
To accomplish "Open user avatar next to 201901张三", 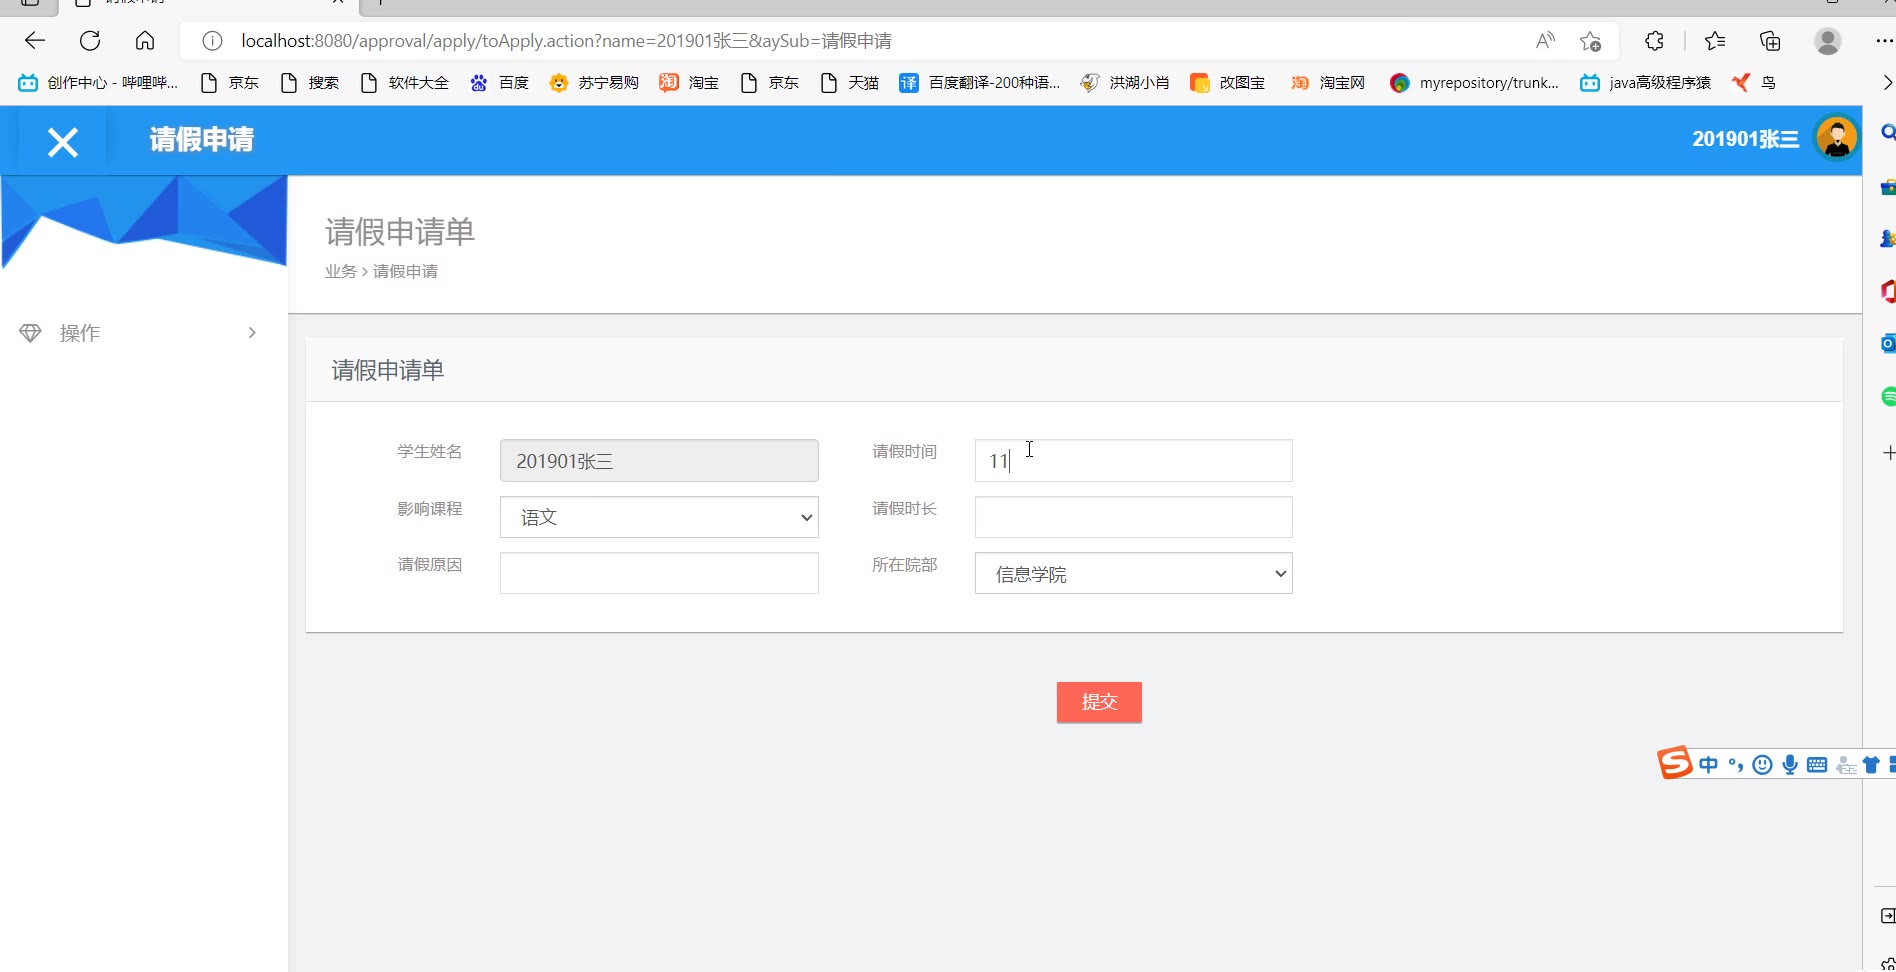I will [x=1836, y=138].
